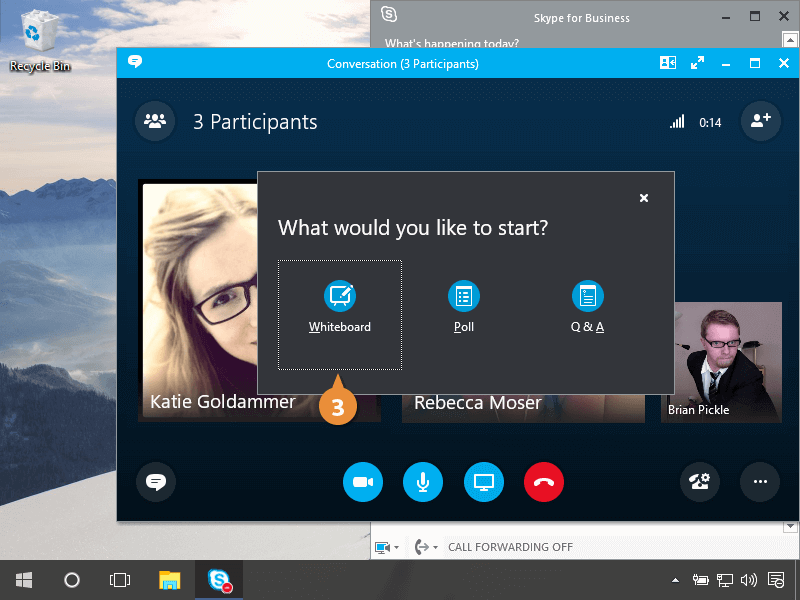Mute the microphone

[423, 483]
